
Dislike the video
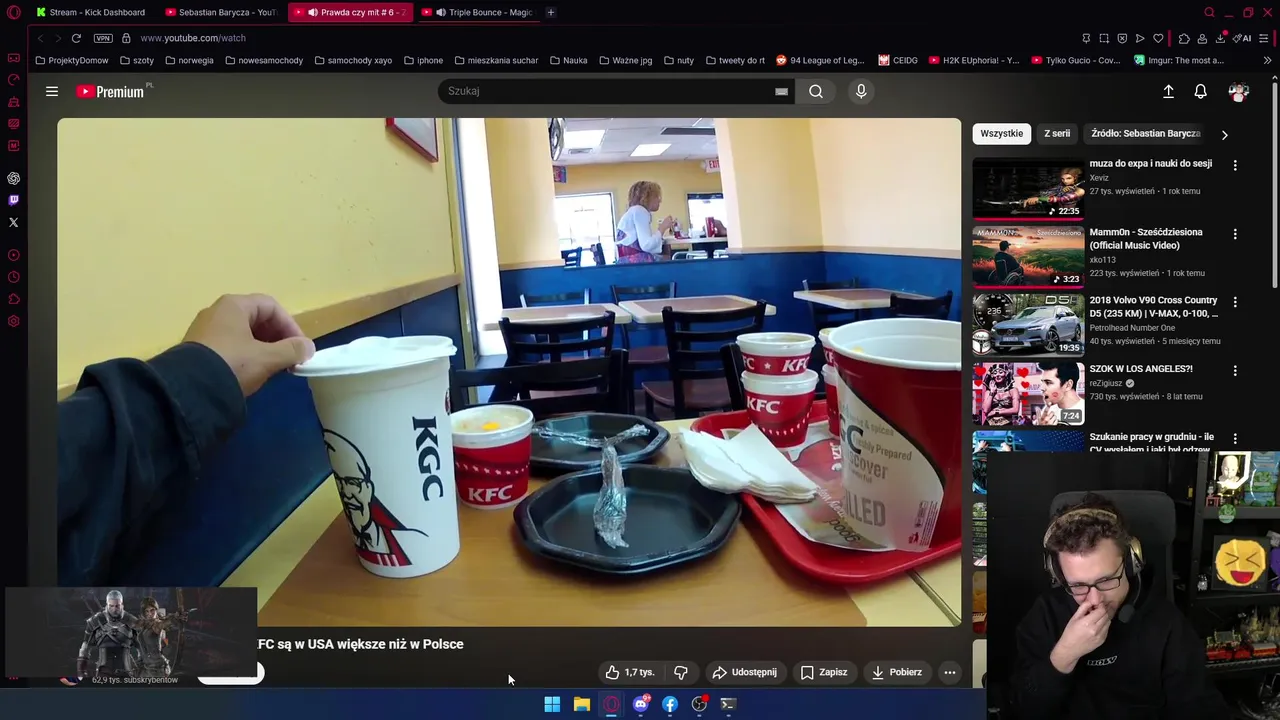680,672
